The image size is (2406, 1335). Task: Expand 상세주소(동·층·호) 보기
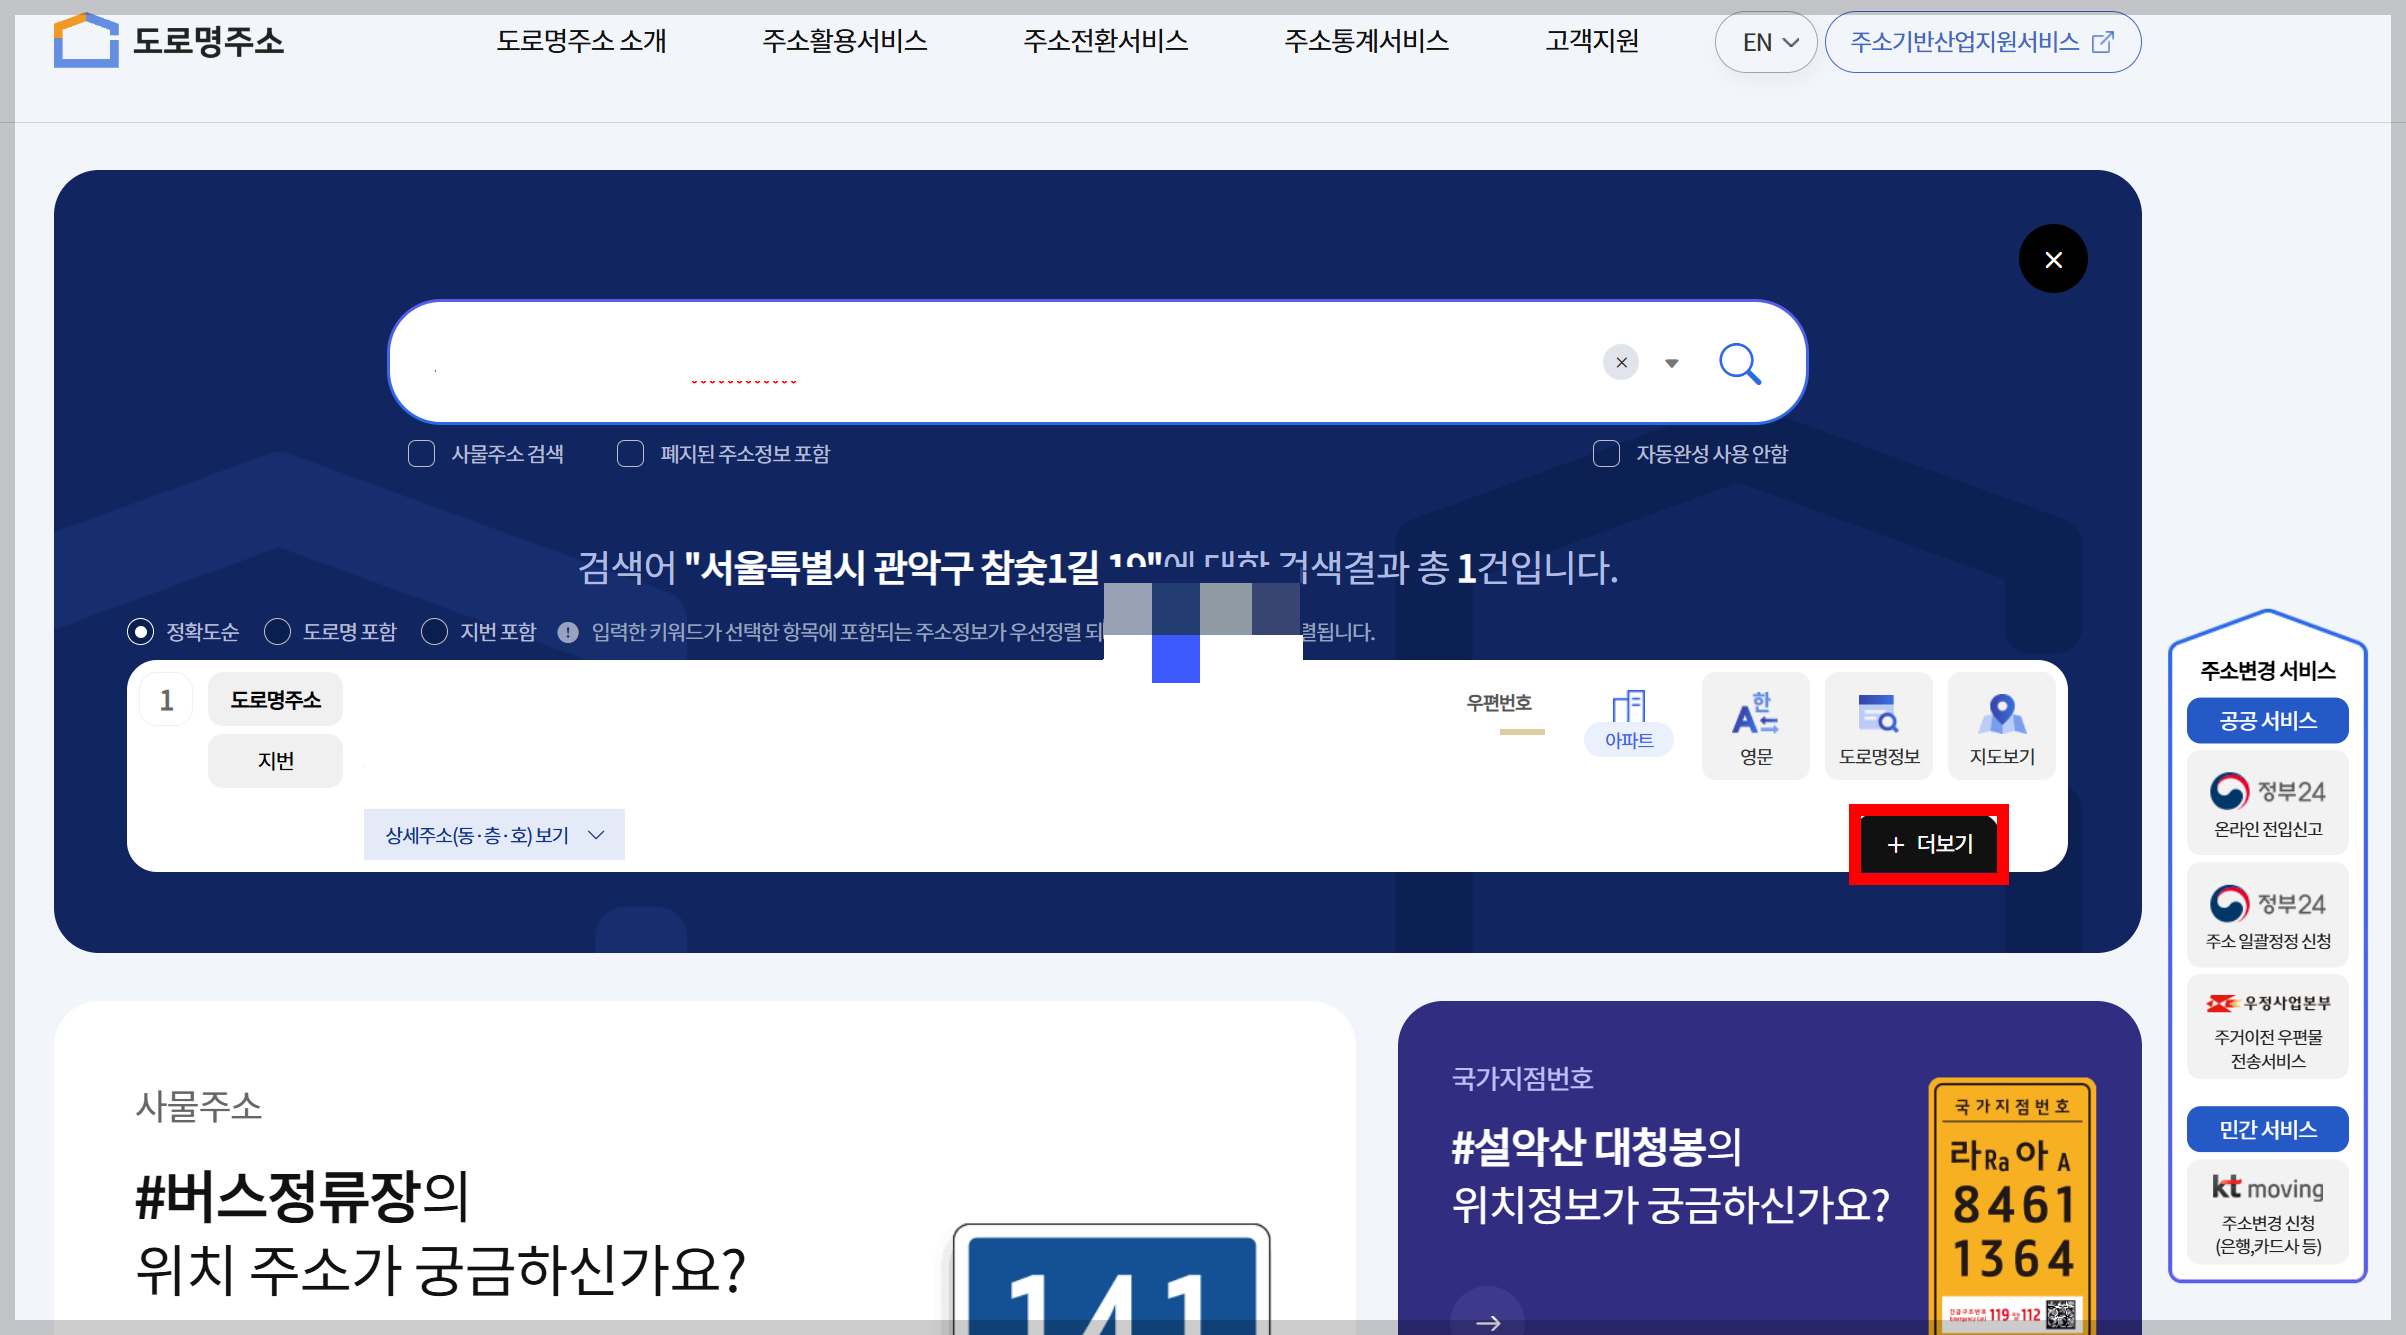[494, 834]
